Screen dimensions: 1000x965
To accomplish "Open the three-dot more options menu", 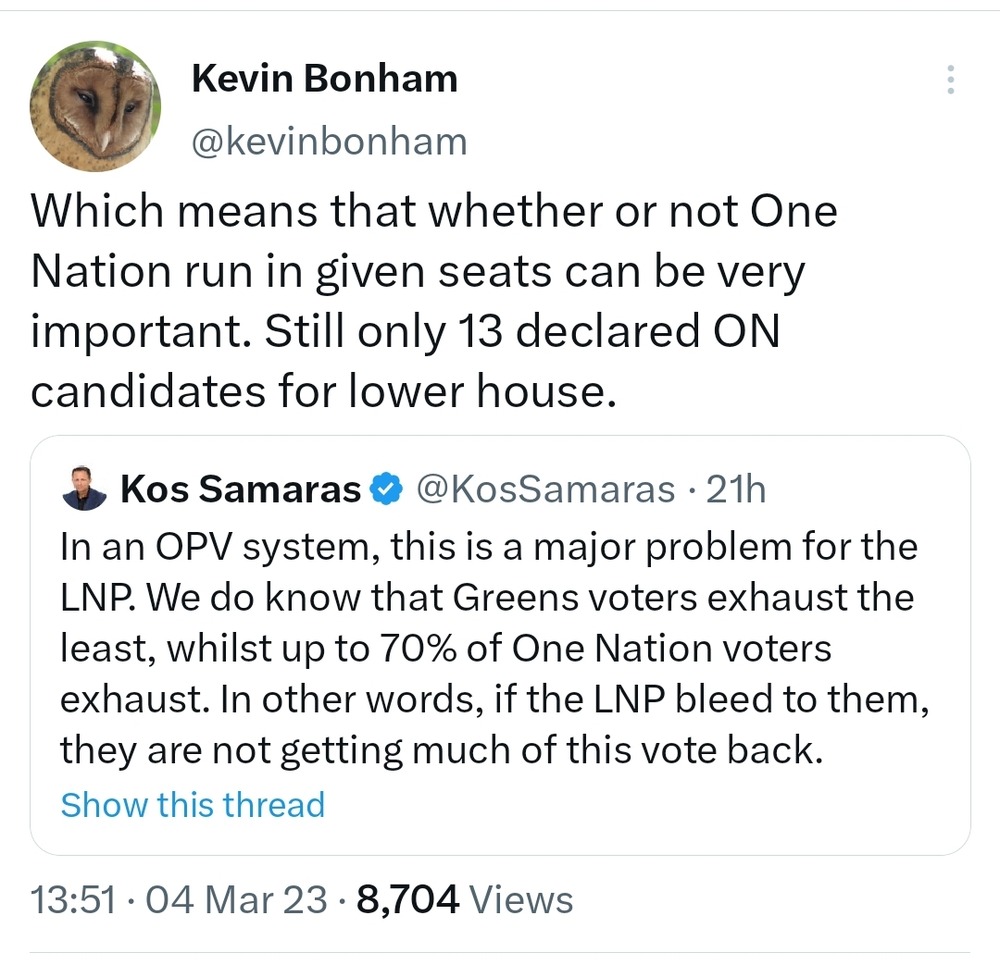I will (950, 80).
